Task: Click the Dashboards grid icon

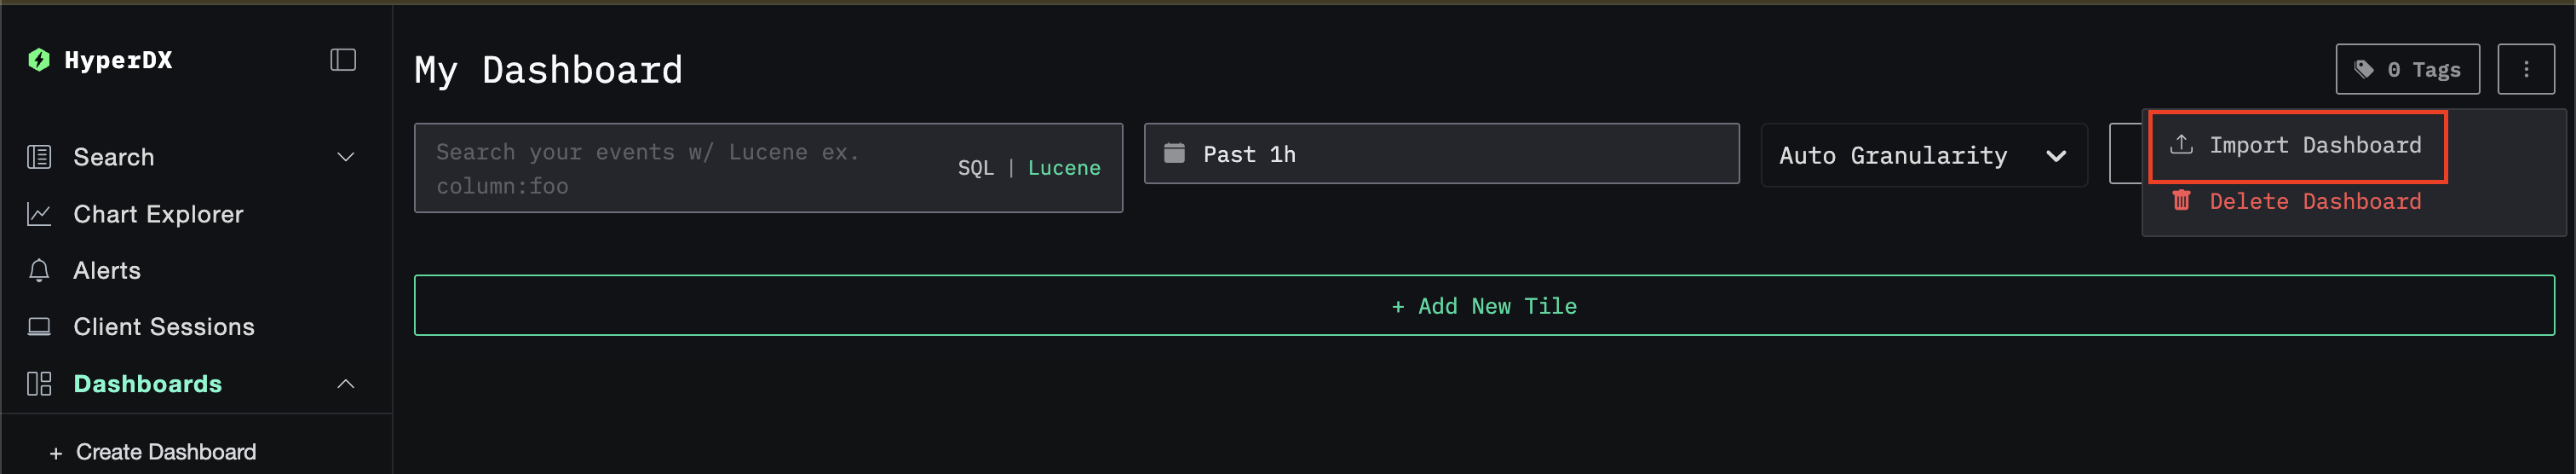Action: (39, 384)
